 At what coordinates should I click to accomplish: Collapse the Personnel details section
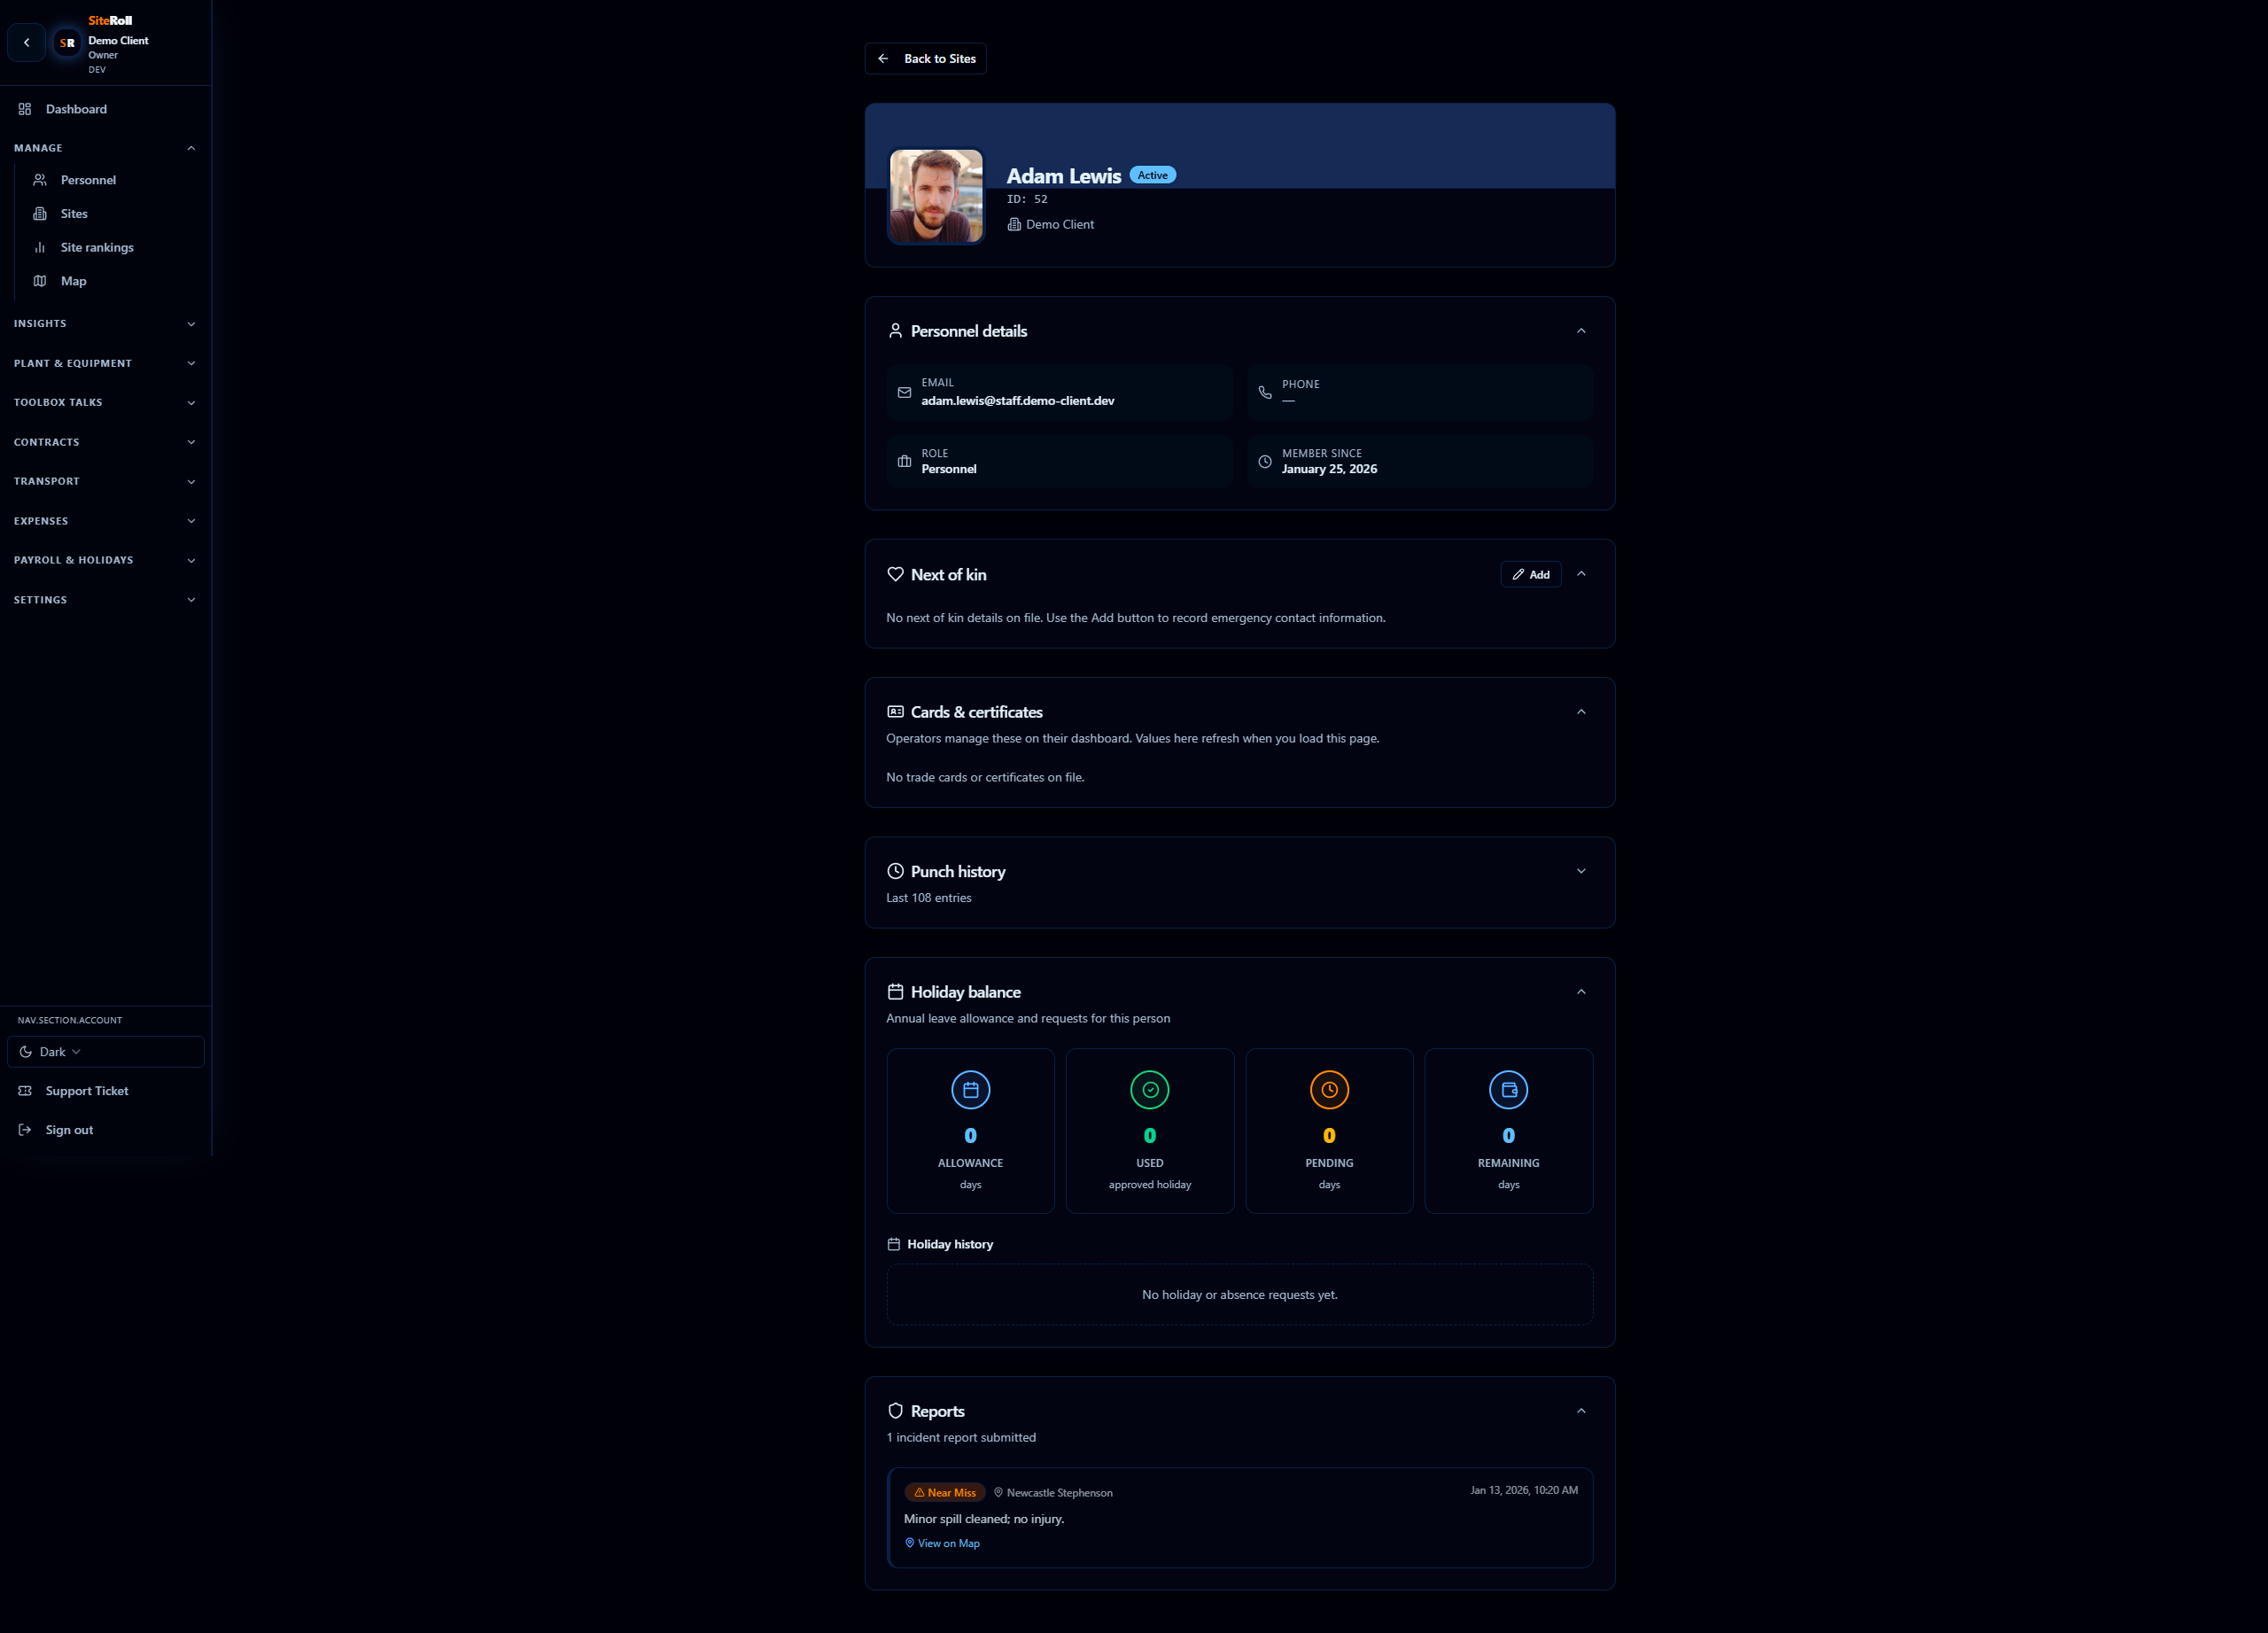1581,331
